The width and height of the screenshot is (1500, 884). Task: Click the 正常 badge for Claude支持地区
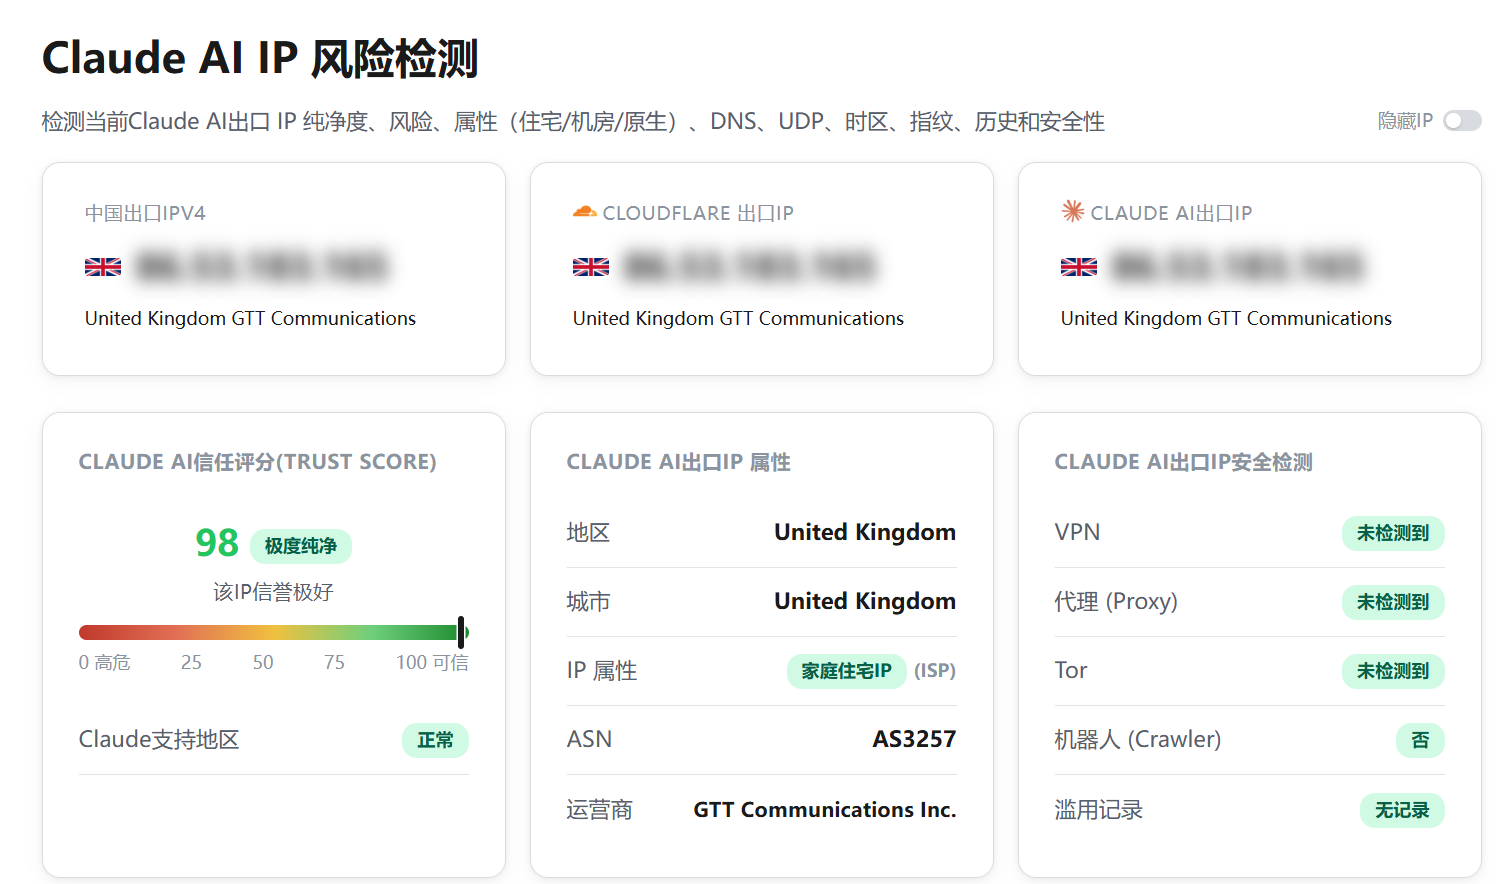(436, 740)
